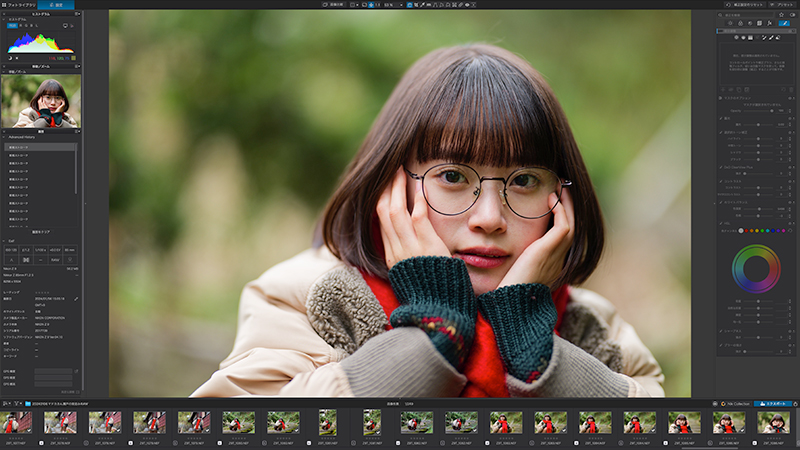Collapse the Exif section
The width and height of the screenshot is (800, 450).
point(4,241)
